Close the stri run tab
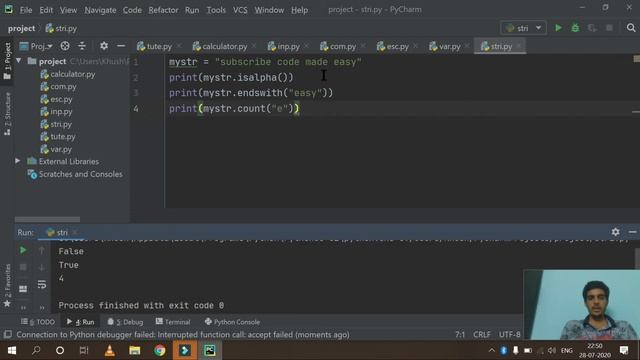Image resolution: width=640 pixels, height=360 pixels. [75, 232]
